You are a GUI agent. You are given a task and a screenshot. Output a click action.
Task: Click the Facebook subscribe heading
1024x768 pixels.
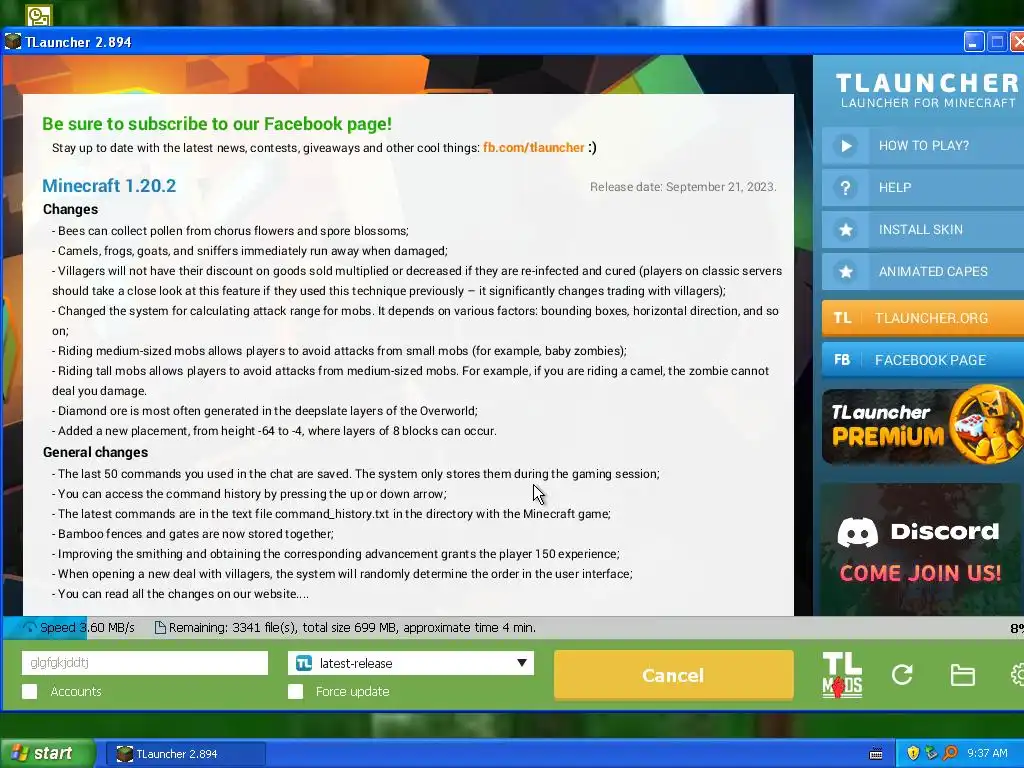(x=217, y=123)
